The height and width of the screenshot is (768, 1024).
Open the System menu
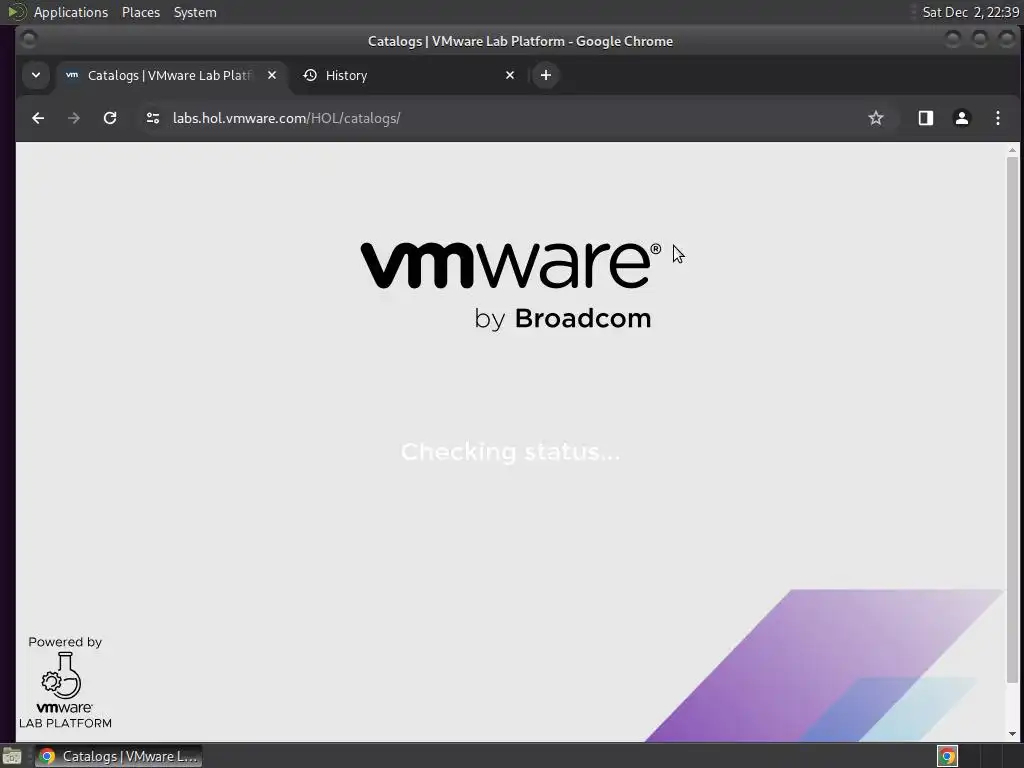tap(195, 12)
